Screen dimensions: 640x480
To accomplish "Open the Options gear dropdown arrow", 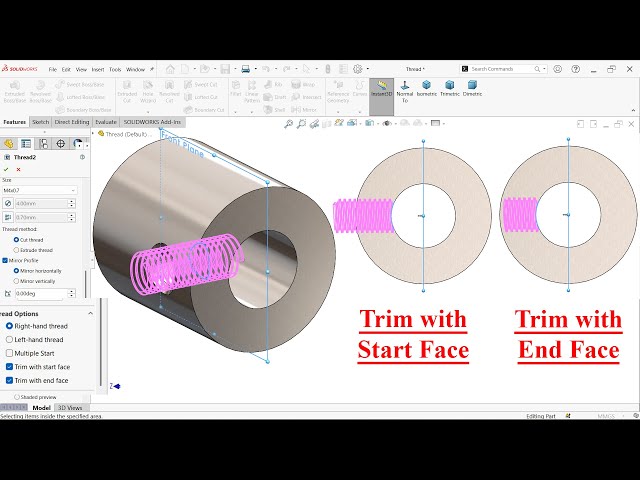I will point(367,69).
